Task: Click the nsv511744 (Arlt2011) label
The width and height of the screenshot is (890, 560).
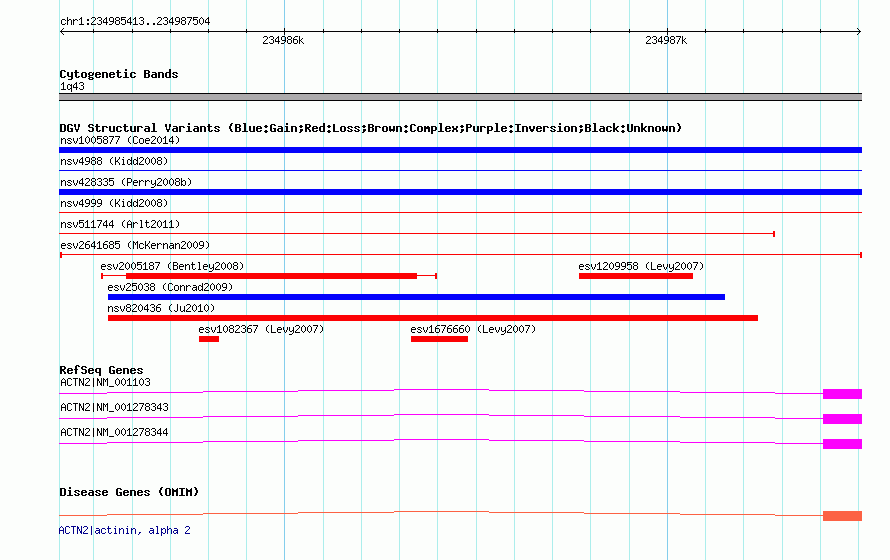Action: coord(120,224)
